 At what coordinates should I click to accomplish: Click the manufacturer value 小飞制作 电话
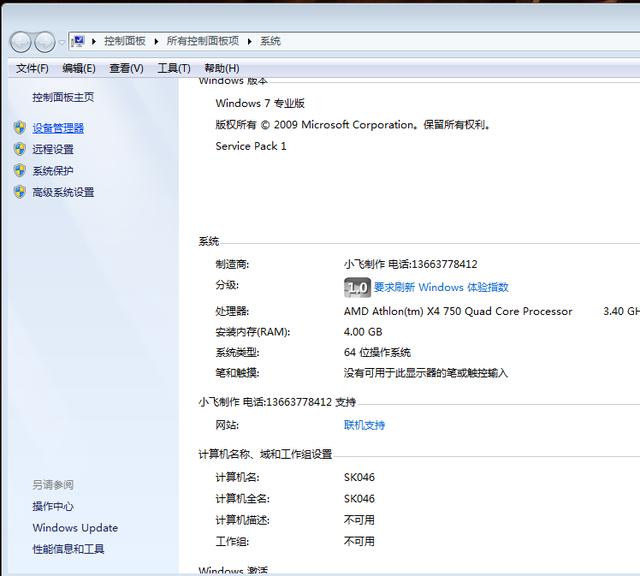[x=410, y=265]
